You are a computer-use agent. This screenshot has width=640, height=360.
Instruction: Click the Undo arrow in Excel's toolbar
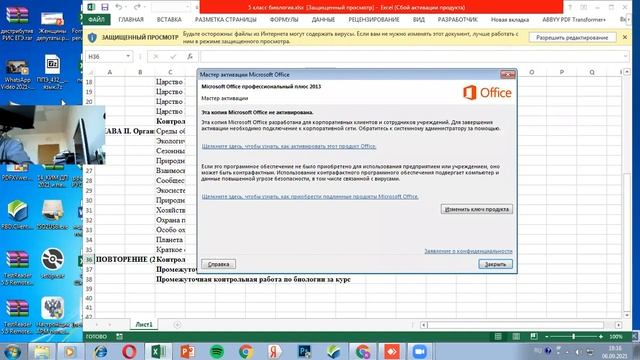tap(118, 7)
